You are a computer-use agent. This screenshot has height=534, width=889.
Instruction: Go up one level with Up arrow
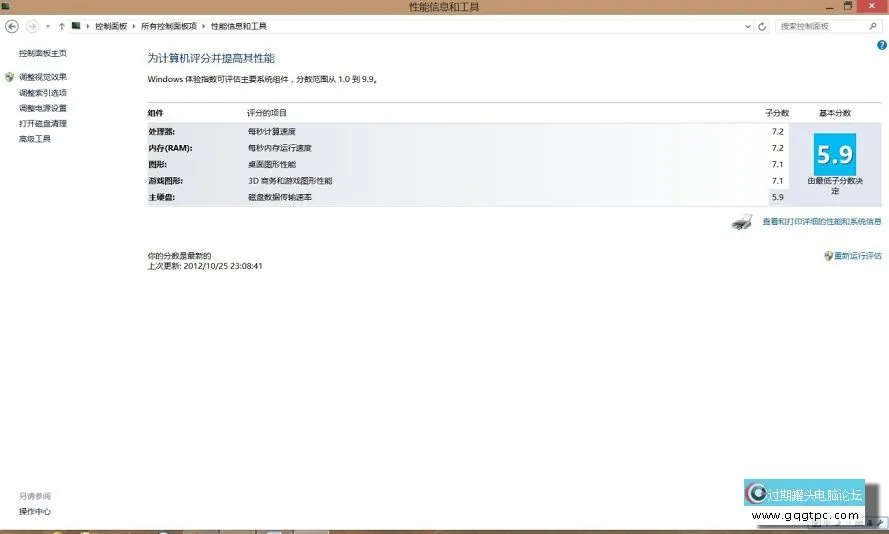click(x=61, y=27)
